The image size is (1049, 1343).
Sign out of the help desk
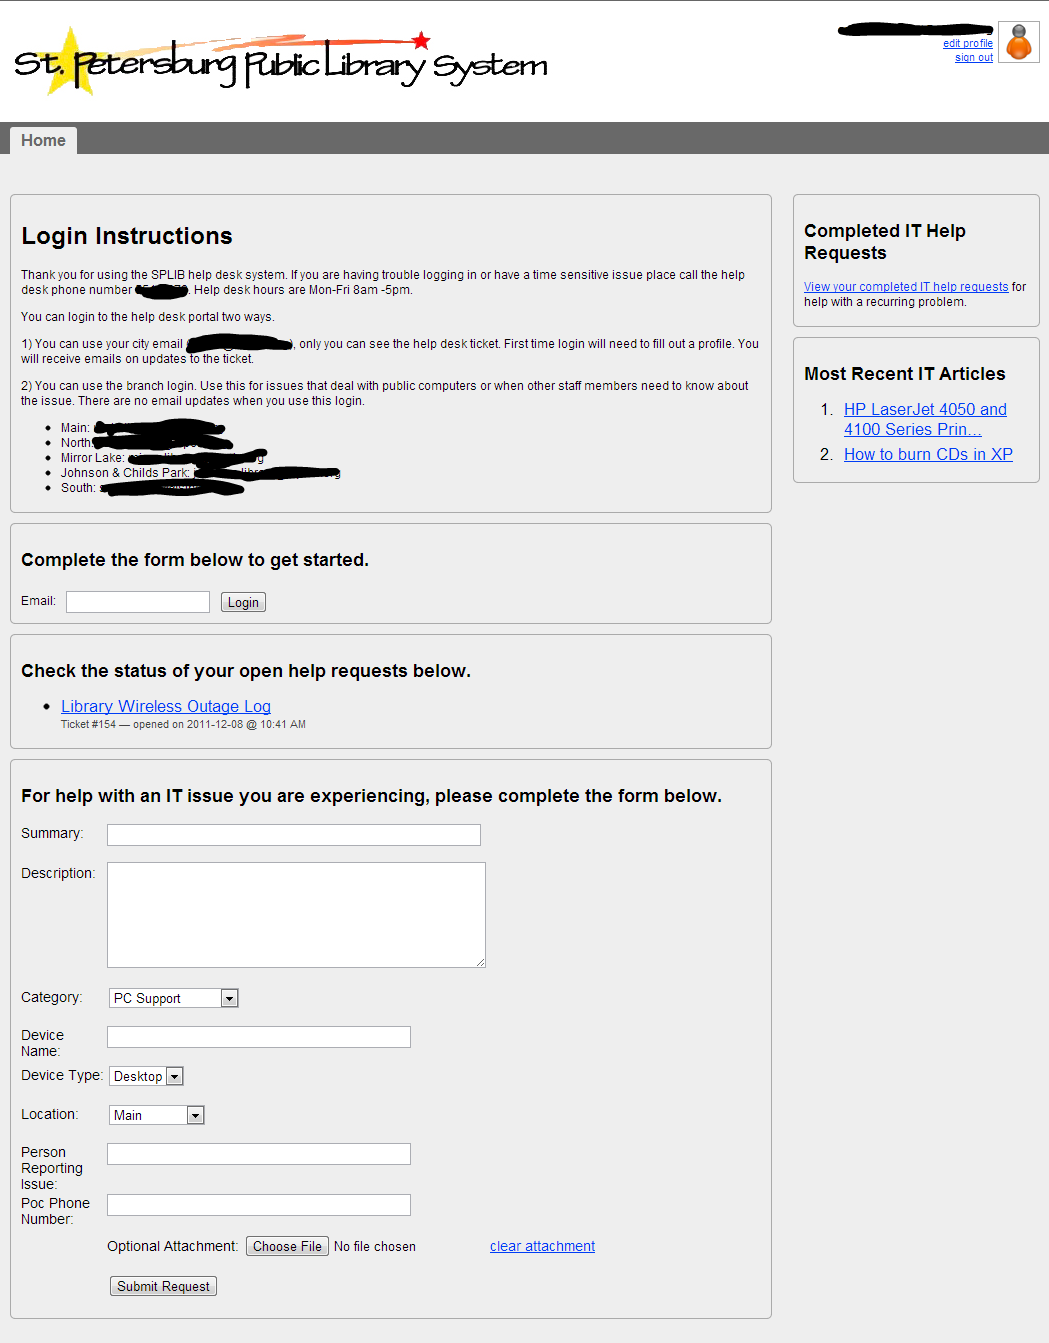(x=973, y=58)
